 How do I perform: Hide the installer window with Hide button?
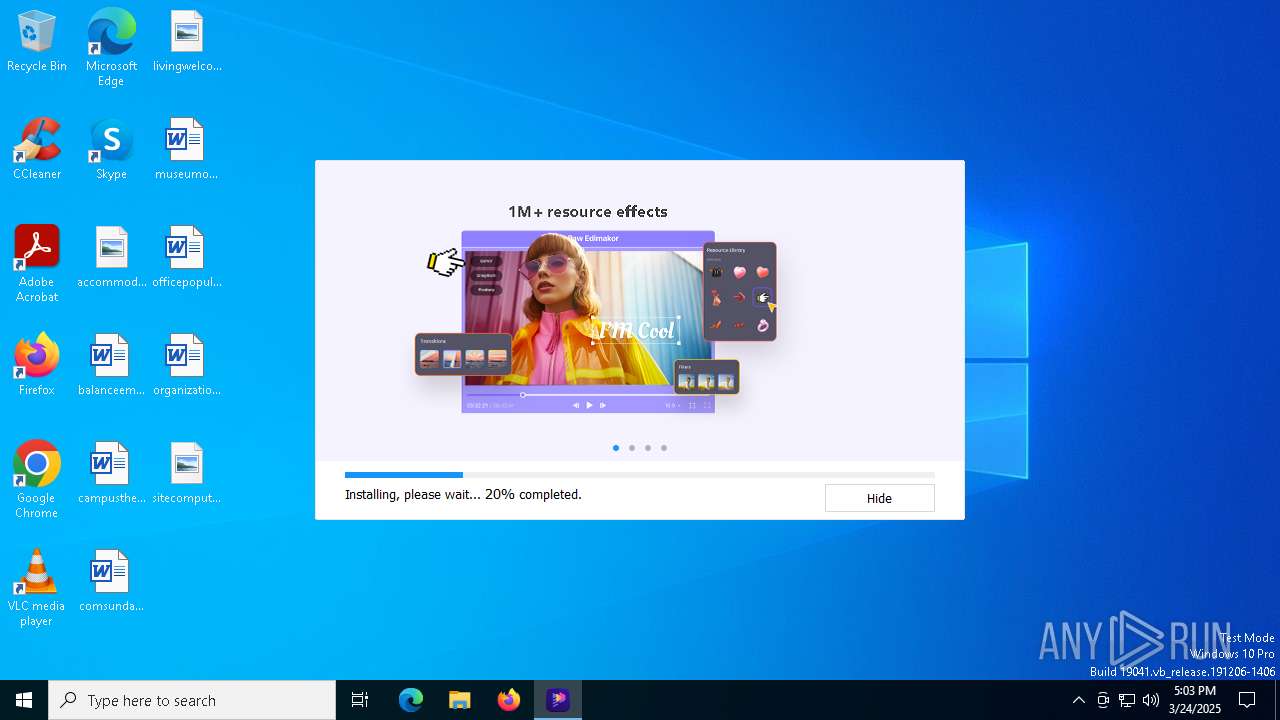(879, 498)
